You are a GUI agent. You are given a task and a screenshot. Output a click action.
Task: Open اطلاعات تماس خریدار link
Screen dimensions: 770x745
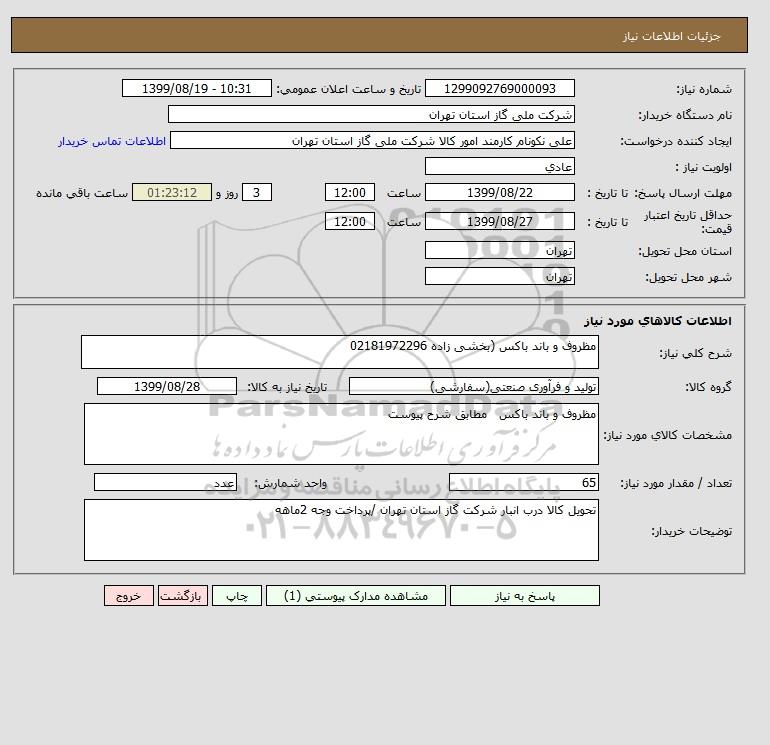coord(111,141)
